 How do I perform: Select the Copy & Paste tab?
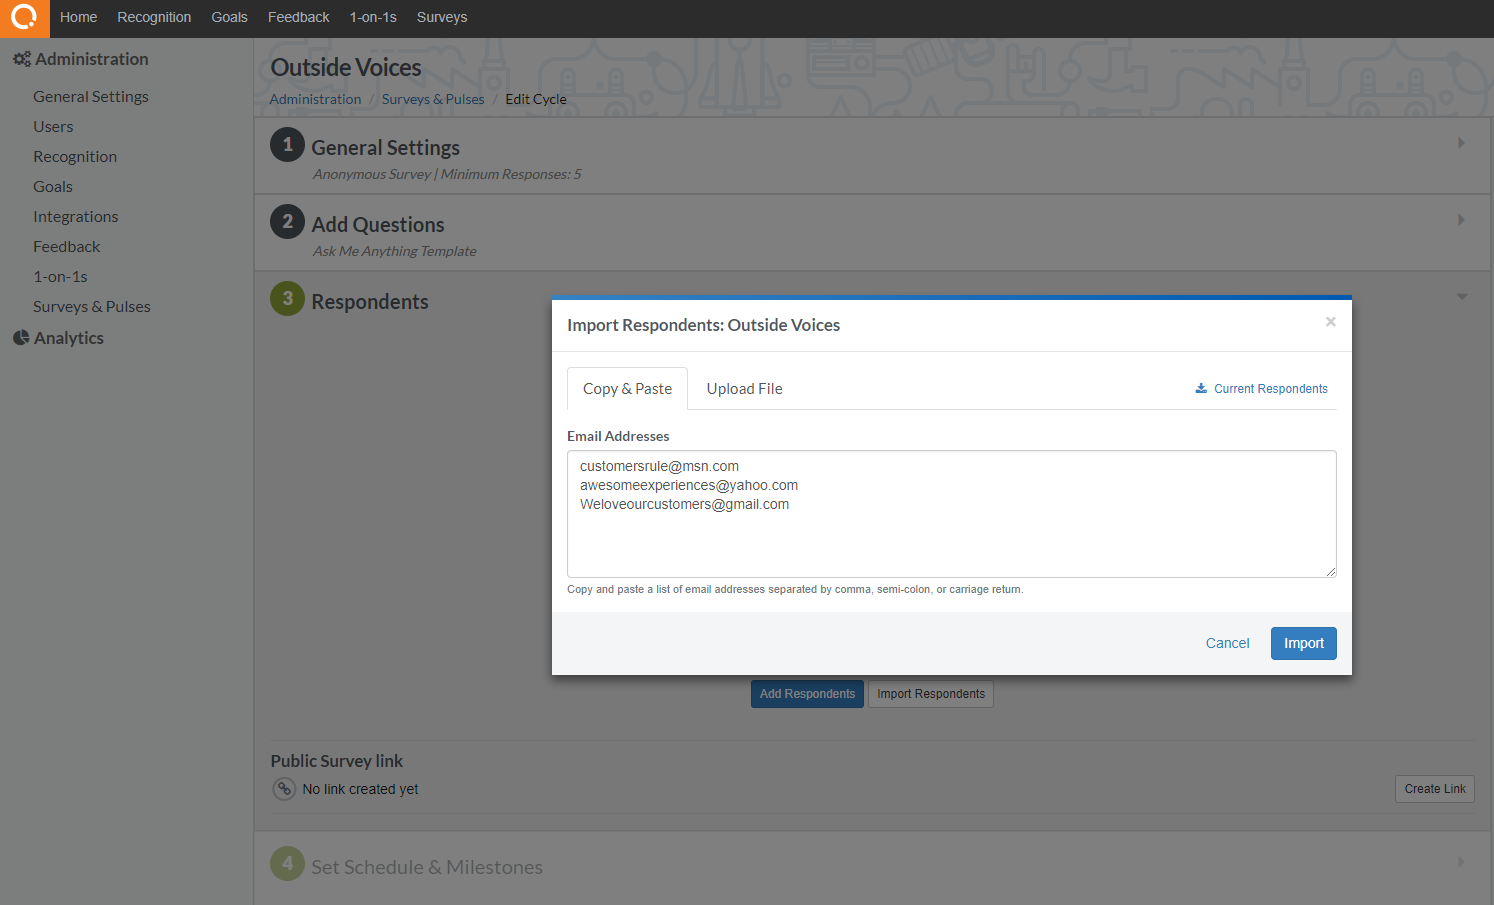[x=627, y=389]
